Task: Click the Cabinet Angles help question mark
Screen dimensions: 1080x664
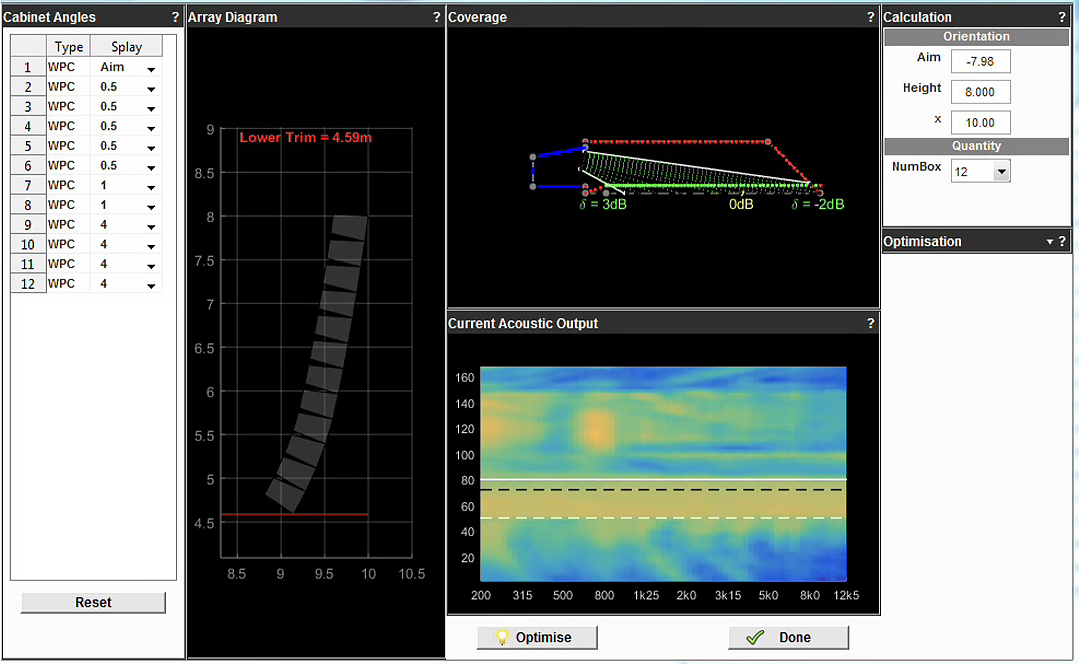Action: coord(175,17)
